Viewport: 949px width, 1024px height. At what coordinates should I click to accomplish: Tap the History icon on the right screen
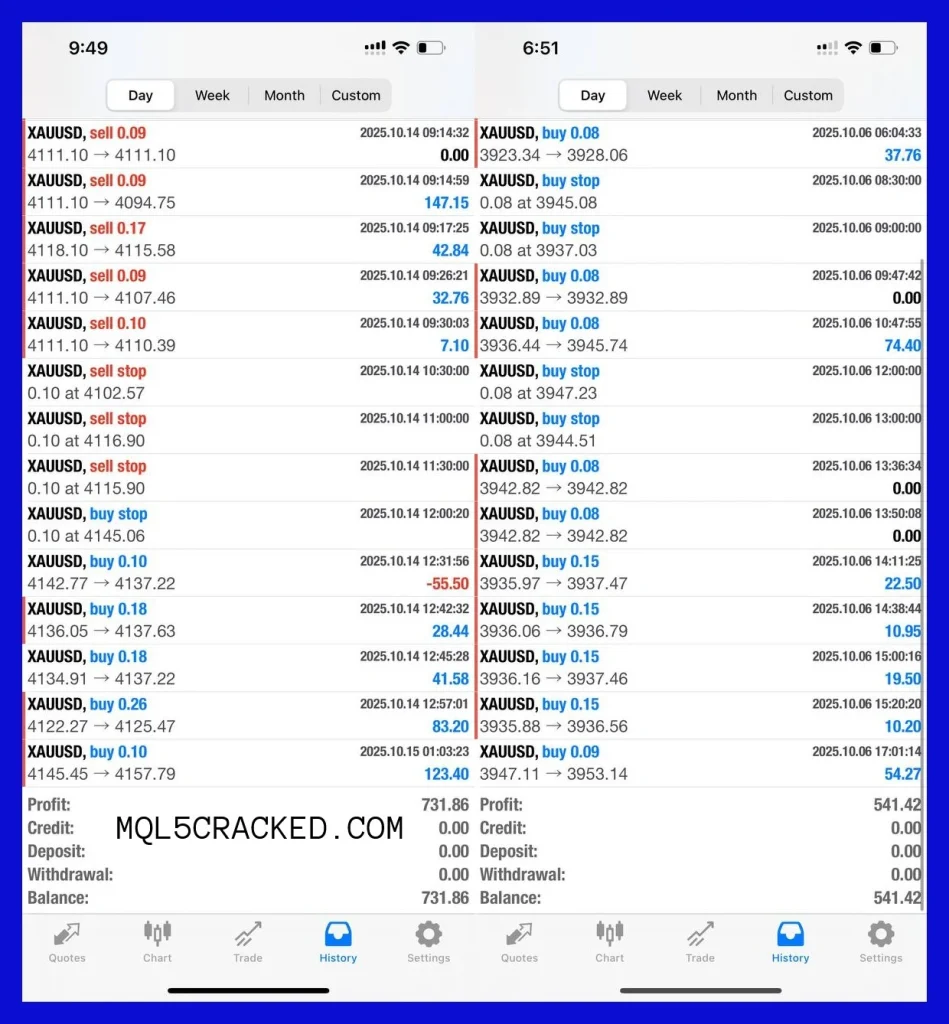(x=789, y=943)
